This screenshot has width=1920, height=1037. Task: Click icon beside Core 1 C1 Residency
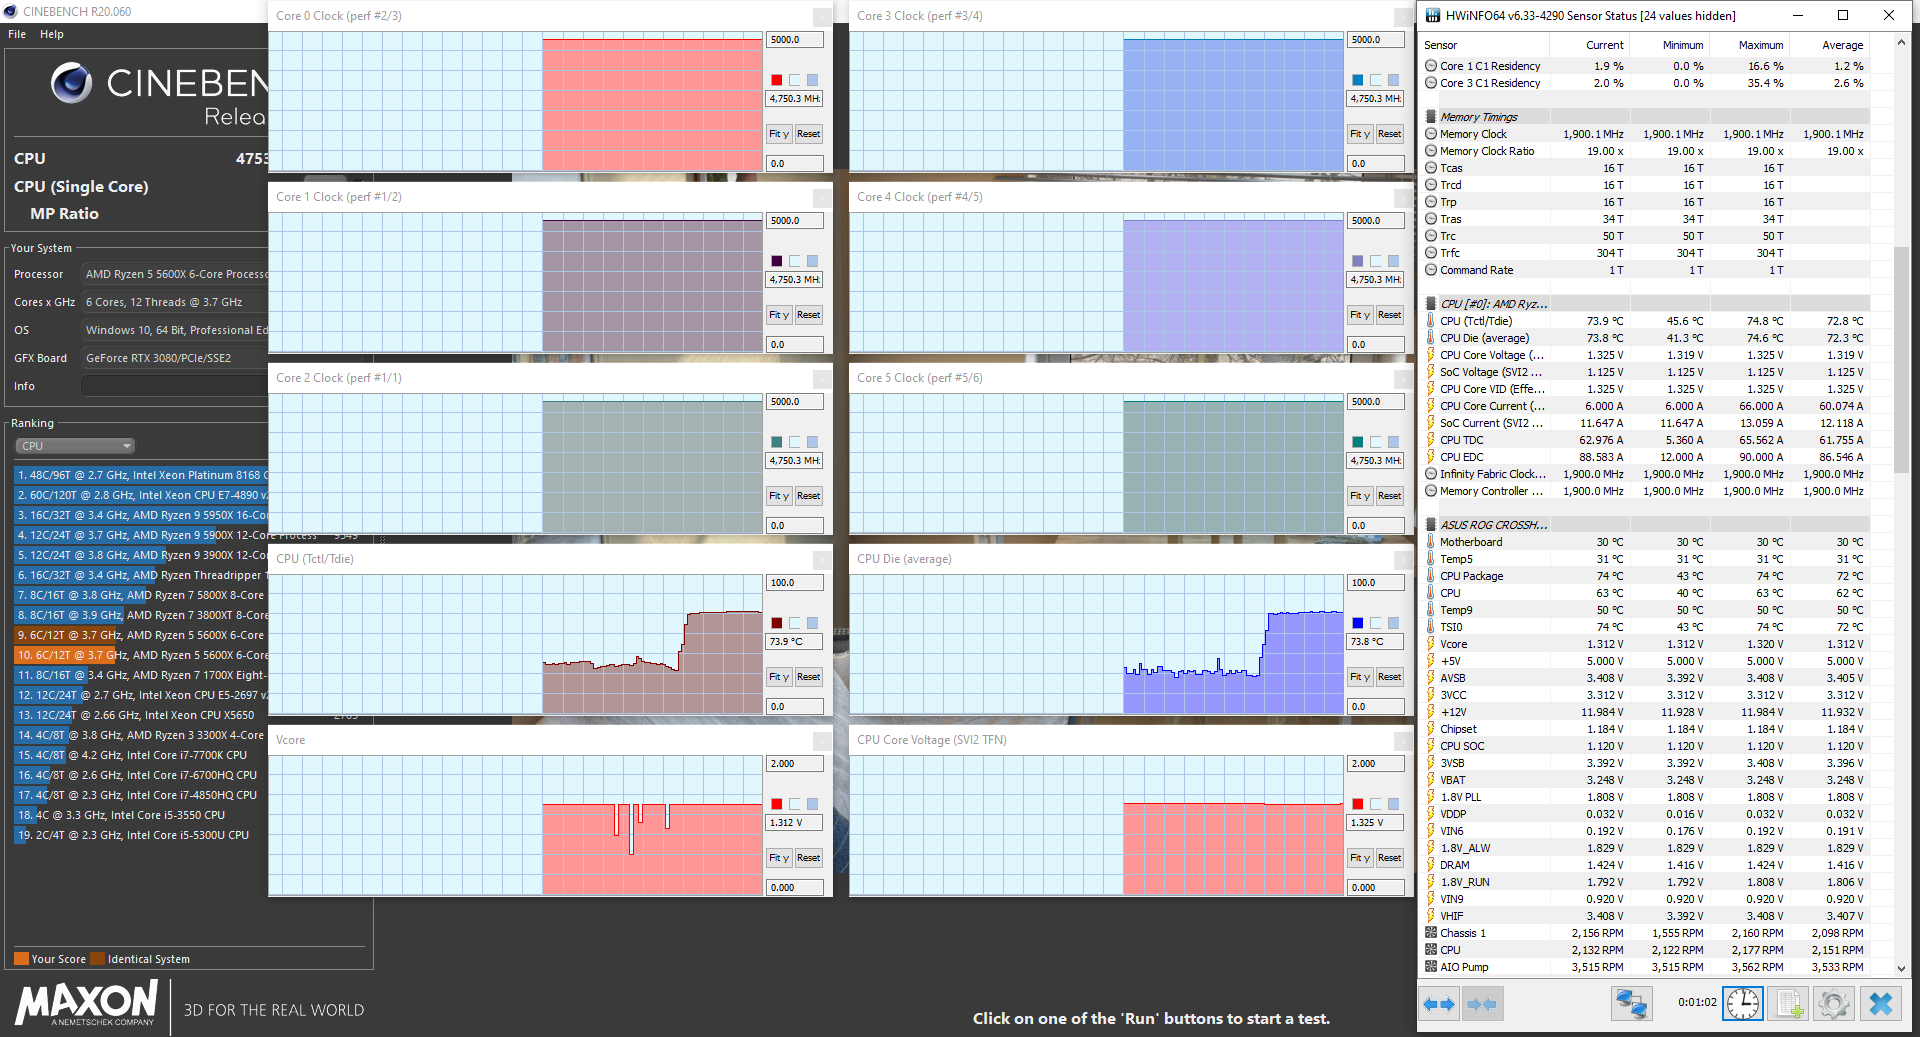[x=1431, y=66]
